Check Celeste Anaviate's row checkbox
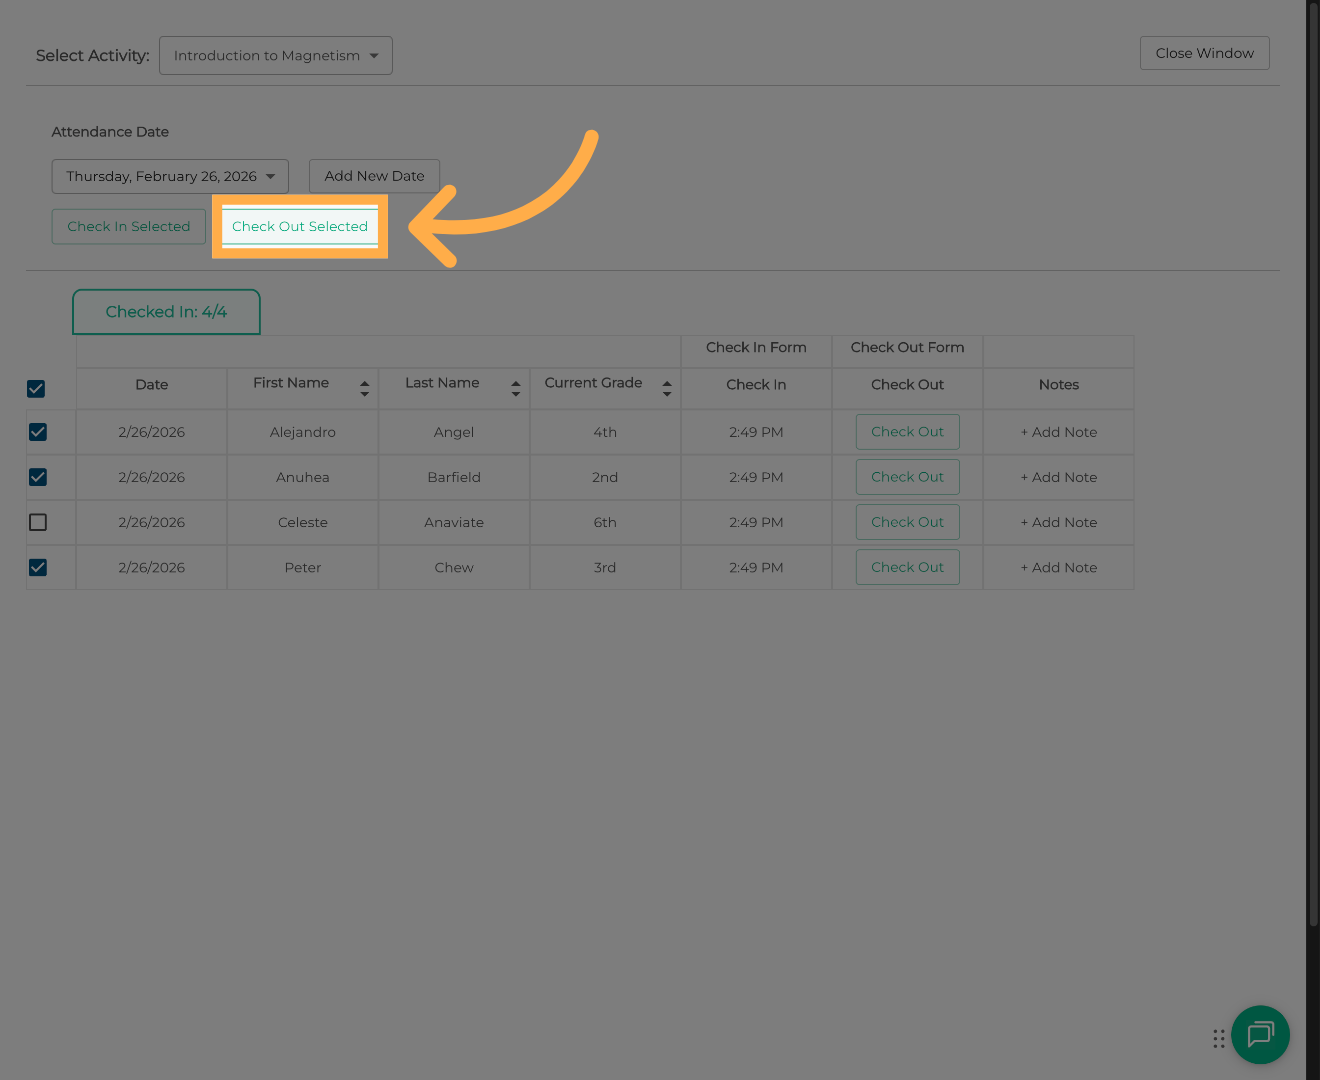Viewport: 1320px width, 1080px height. [x=38, y=522]
